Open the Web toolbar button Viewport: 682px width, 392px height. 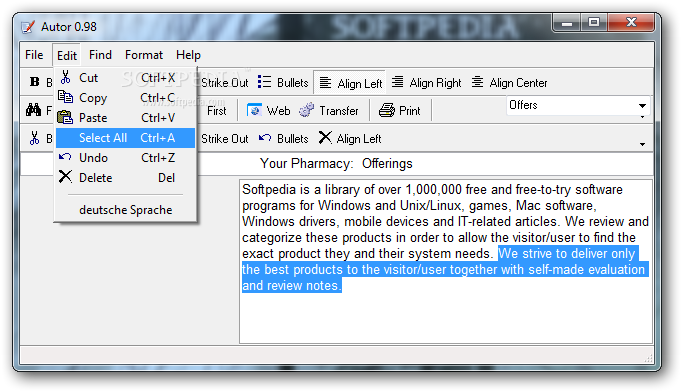tap(268, 111)
